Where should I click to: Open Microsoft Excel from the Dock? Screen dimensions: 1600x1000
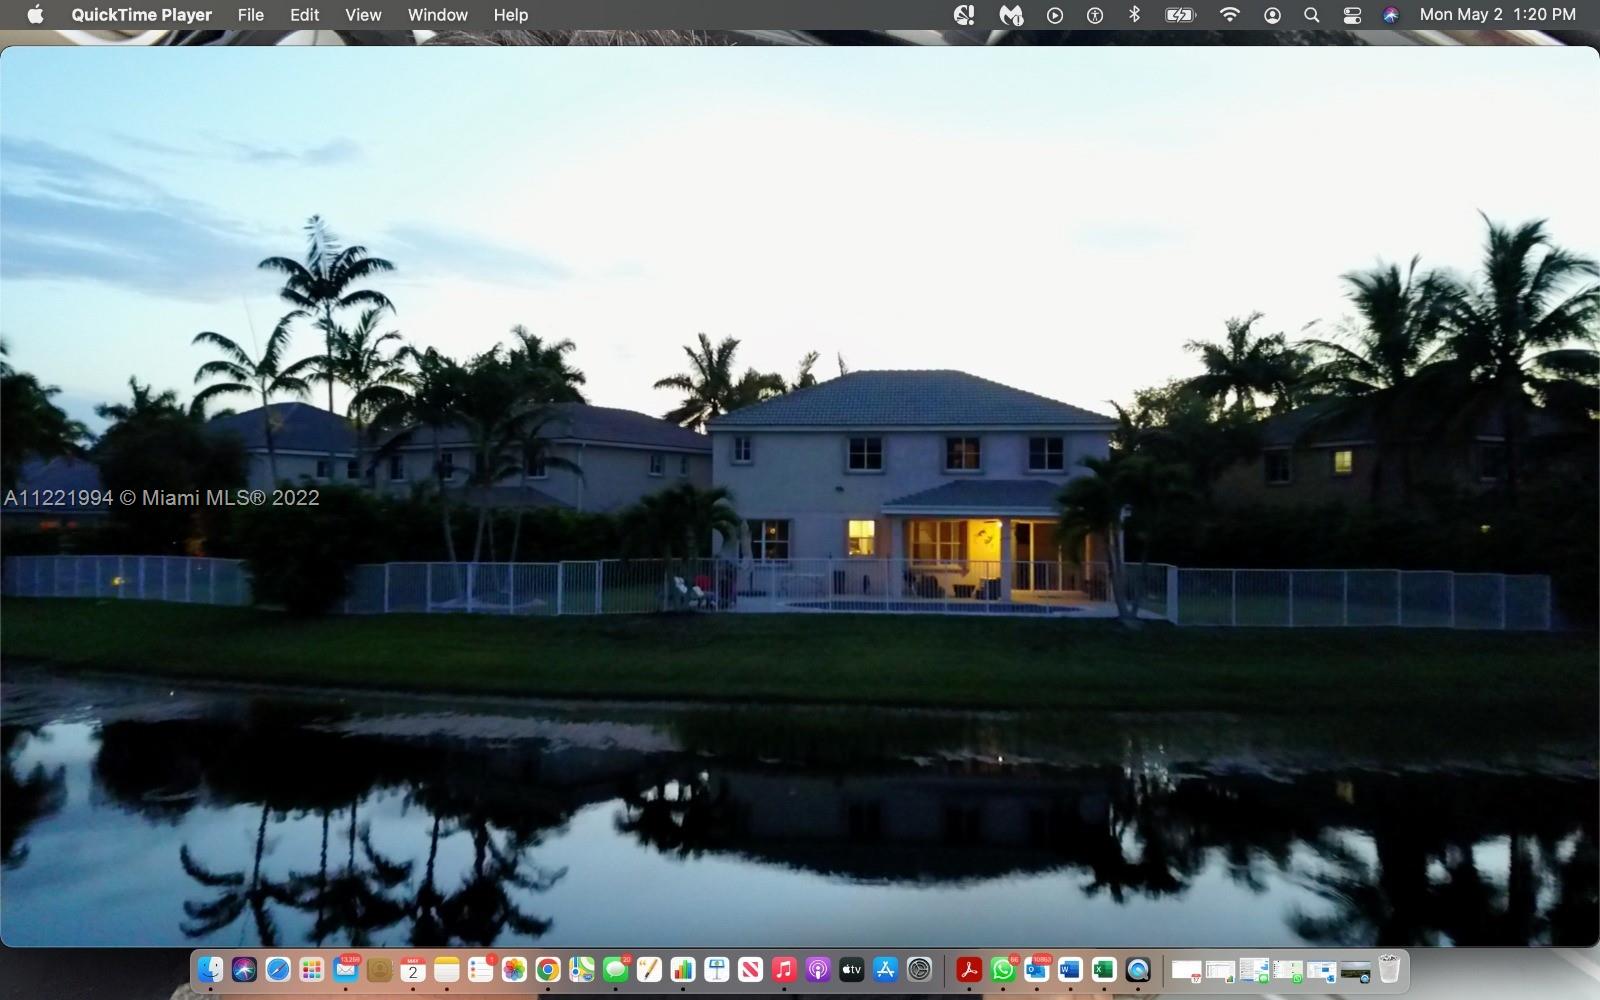click(1103, 970)
